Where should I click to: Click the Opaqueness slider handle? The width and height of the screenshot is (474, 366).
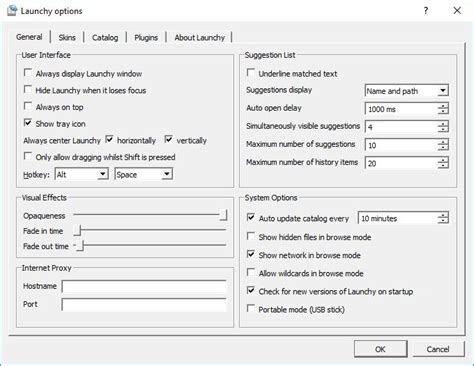(x=224, y=215)
